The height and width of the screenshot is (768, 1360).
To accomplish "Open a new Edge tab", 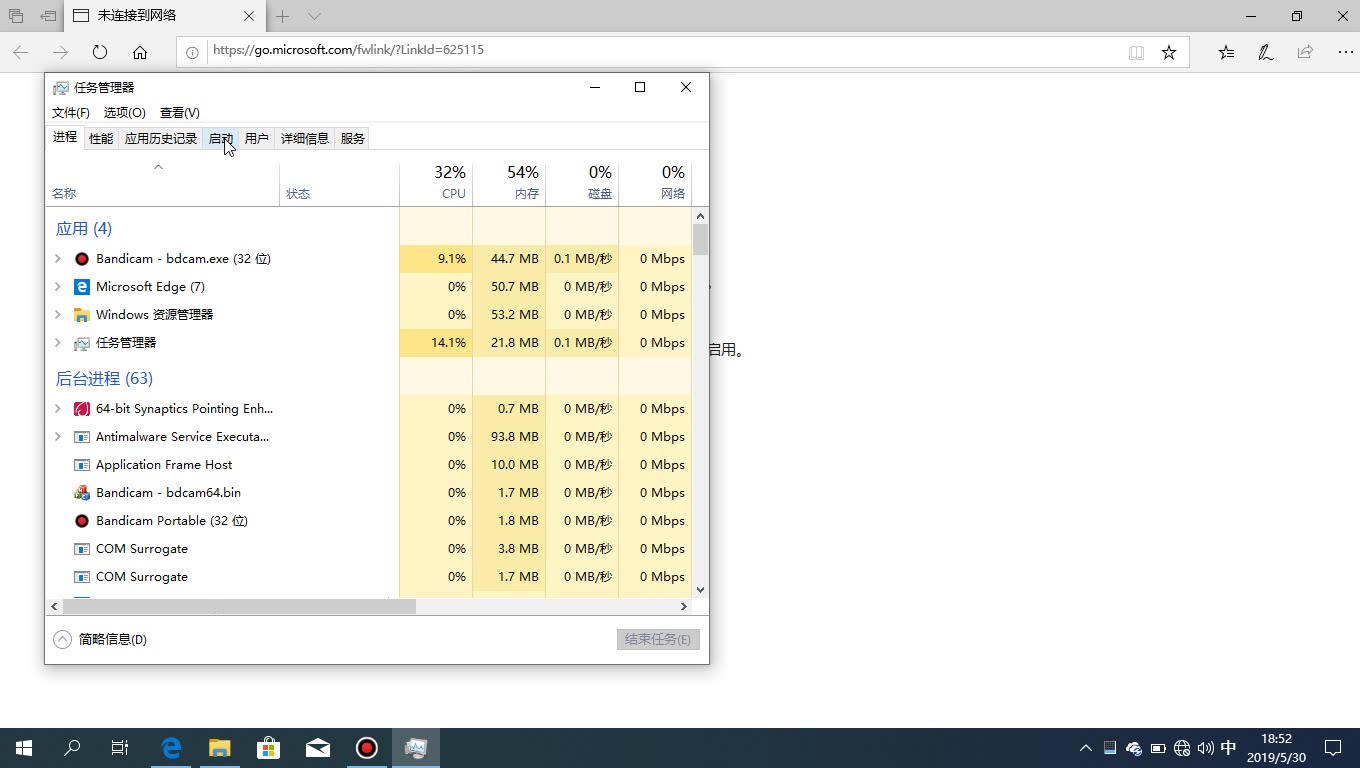I will tap(283, 16).
